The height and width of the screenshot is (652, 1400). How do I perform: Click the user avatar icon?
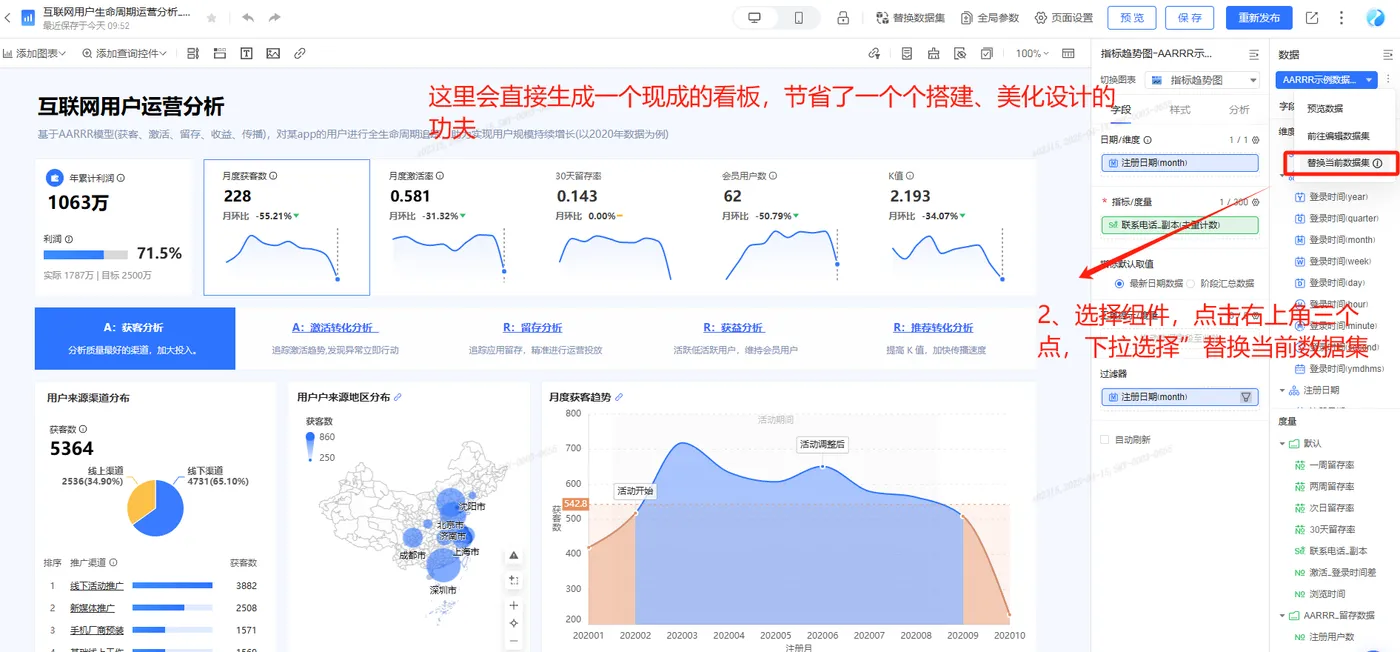1375,18
